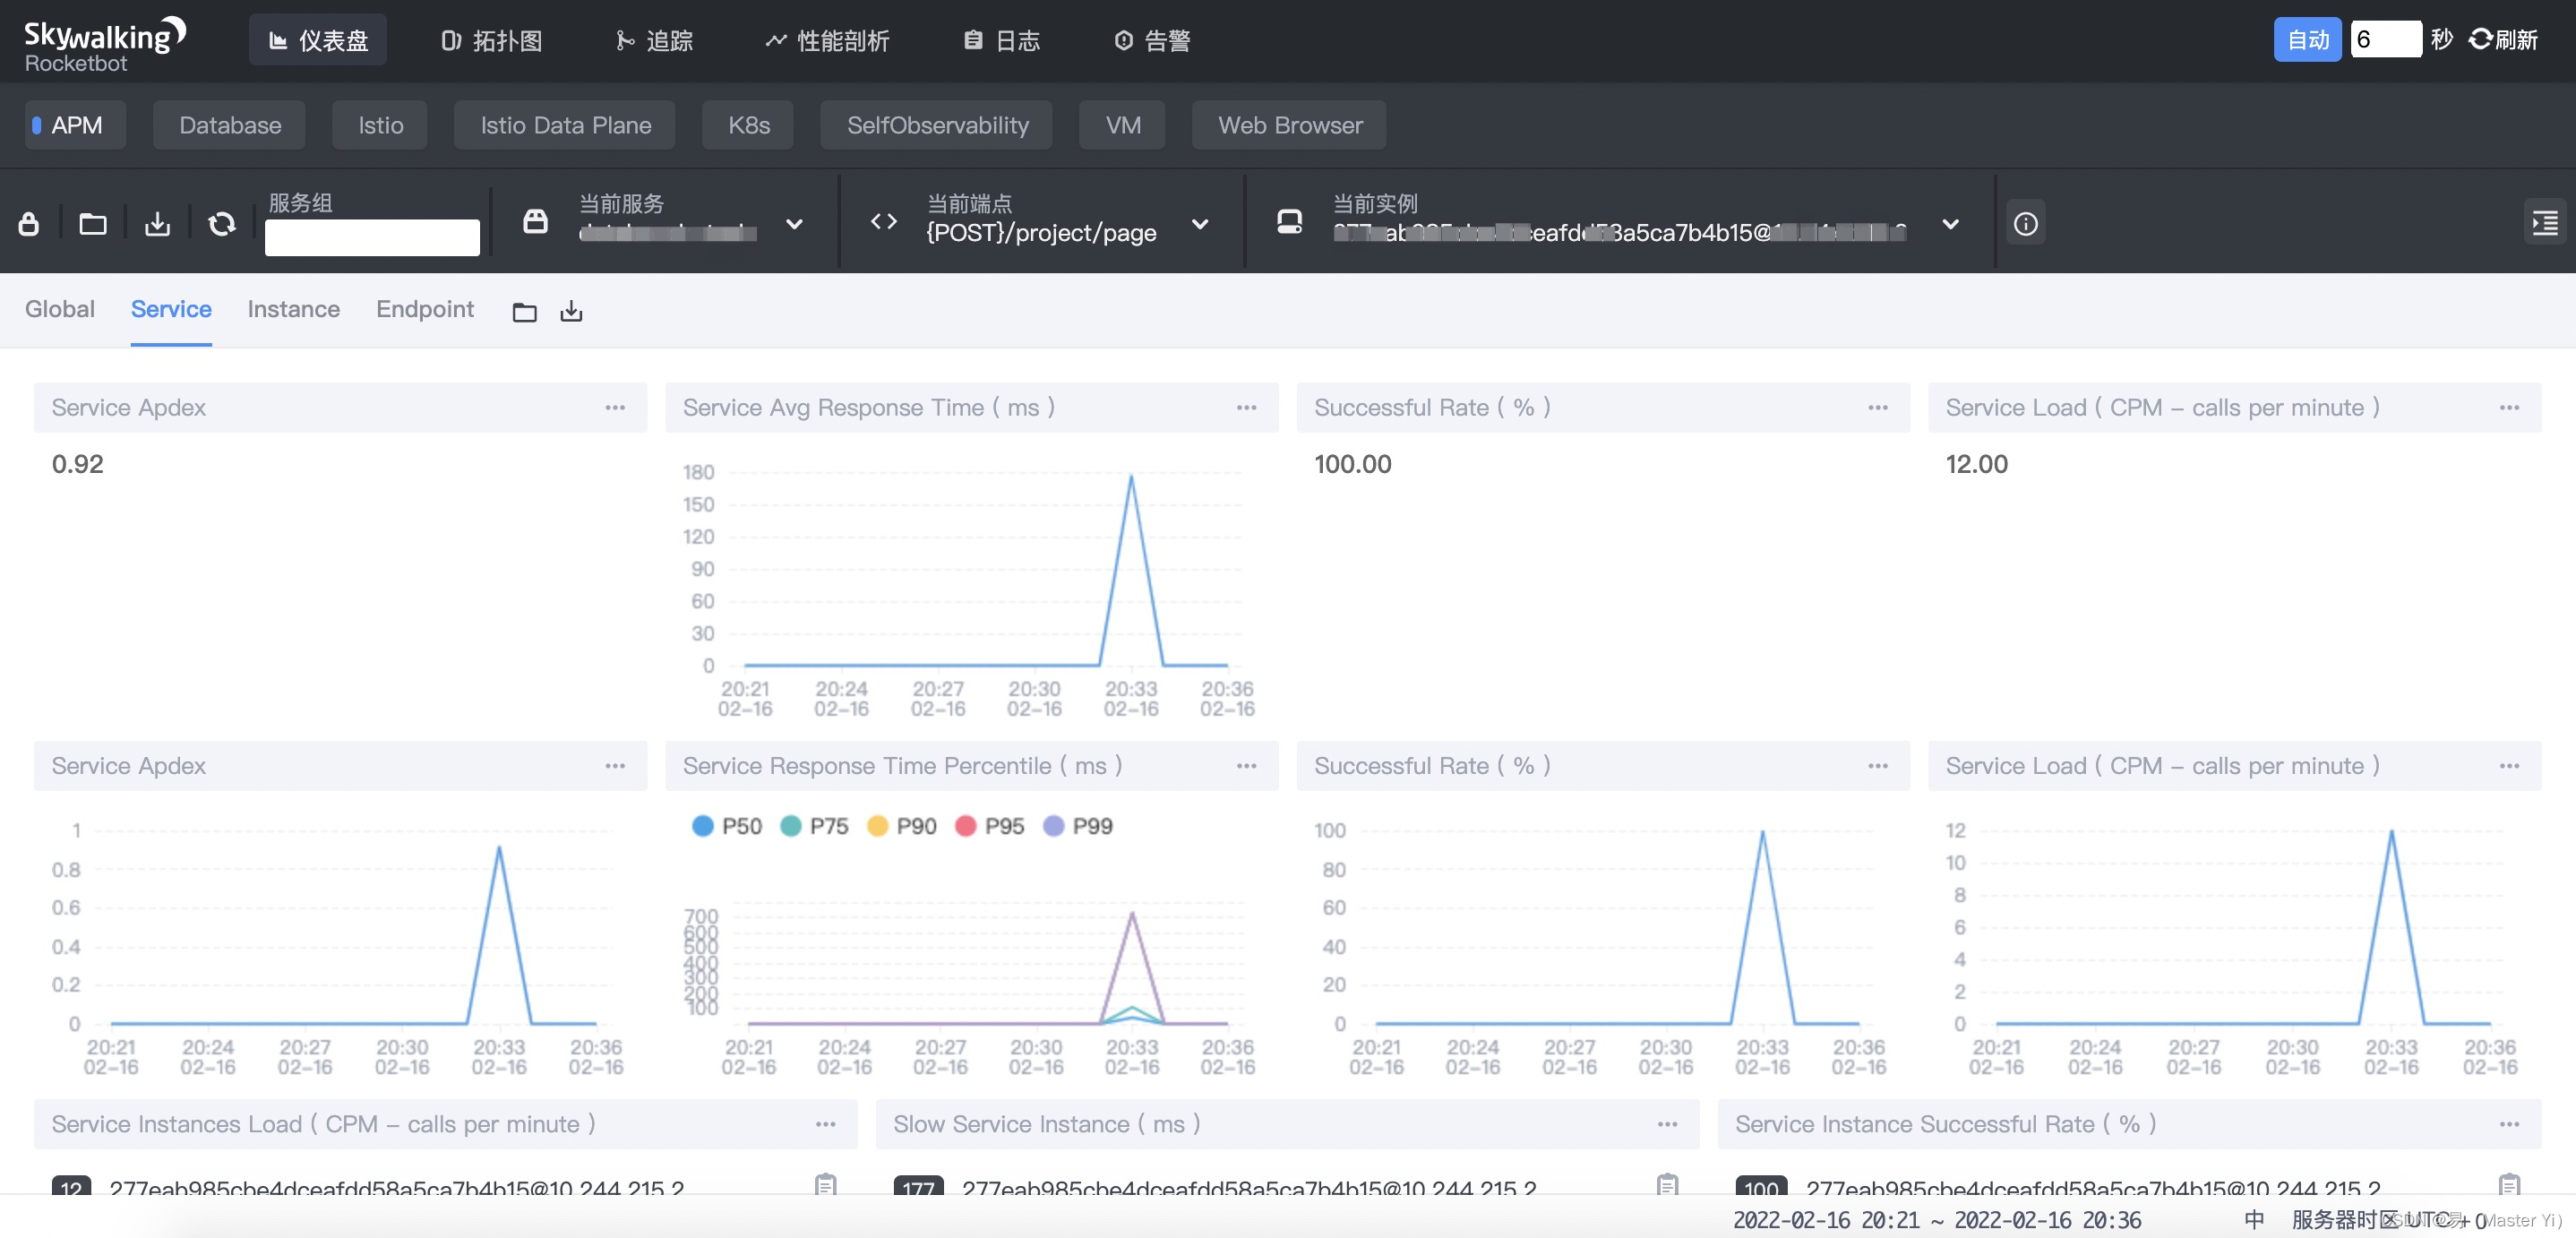Click the 中 language switch
This screenshot has height=1238, width=2576.
coord(2254,1220)
